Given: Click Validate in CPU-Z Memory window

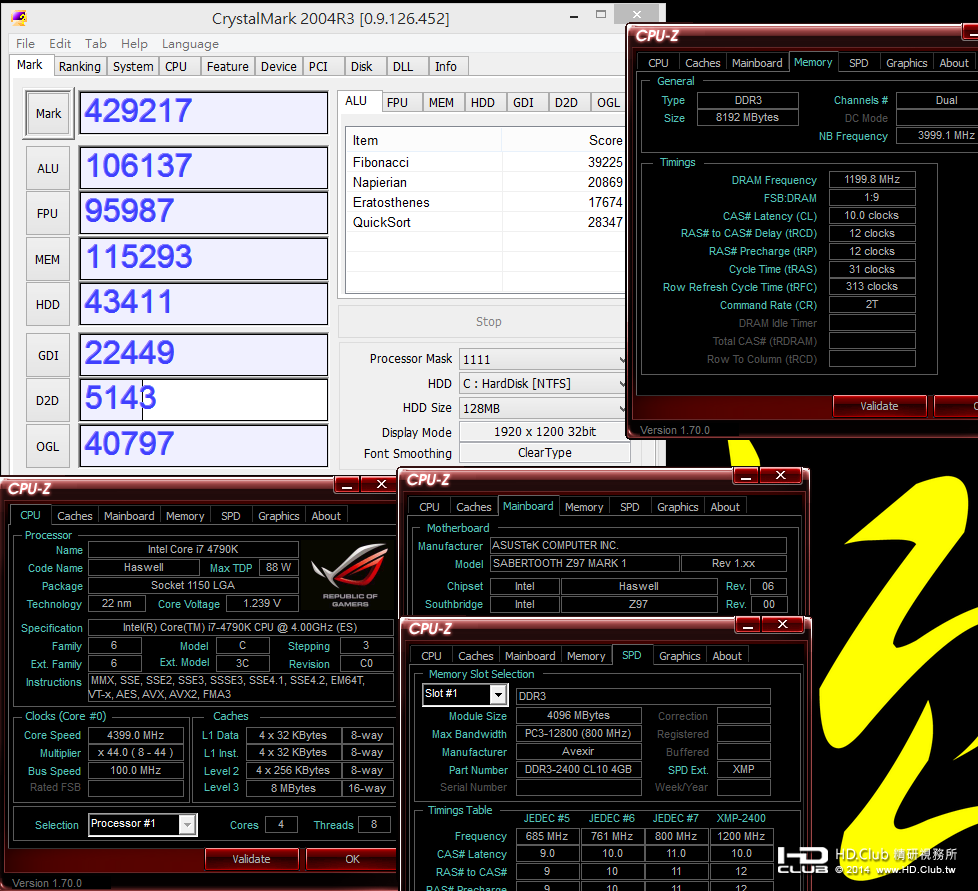Looking at the screenshot, I should coord(879,406).
